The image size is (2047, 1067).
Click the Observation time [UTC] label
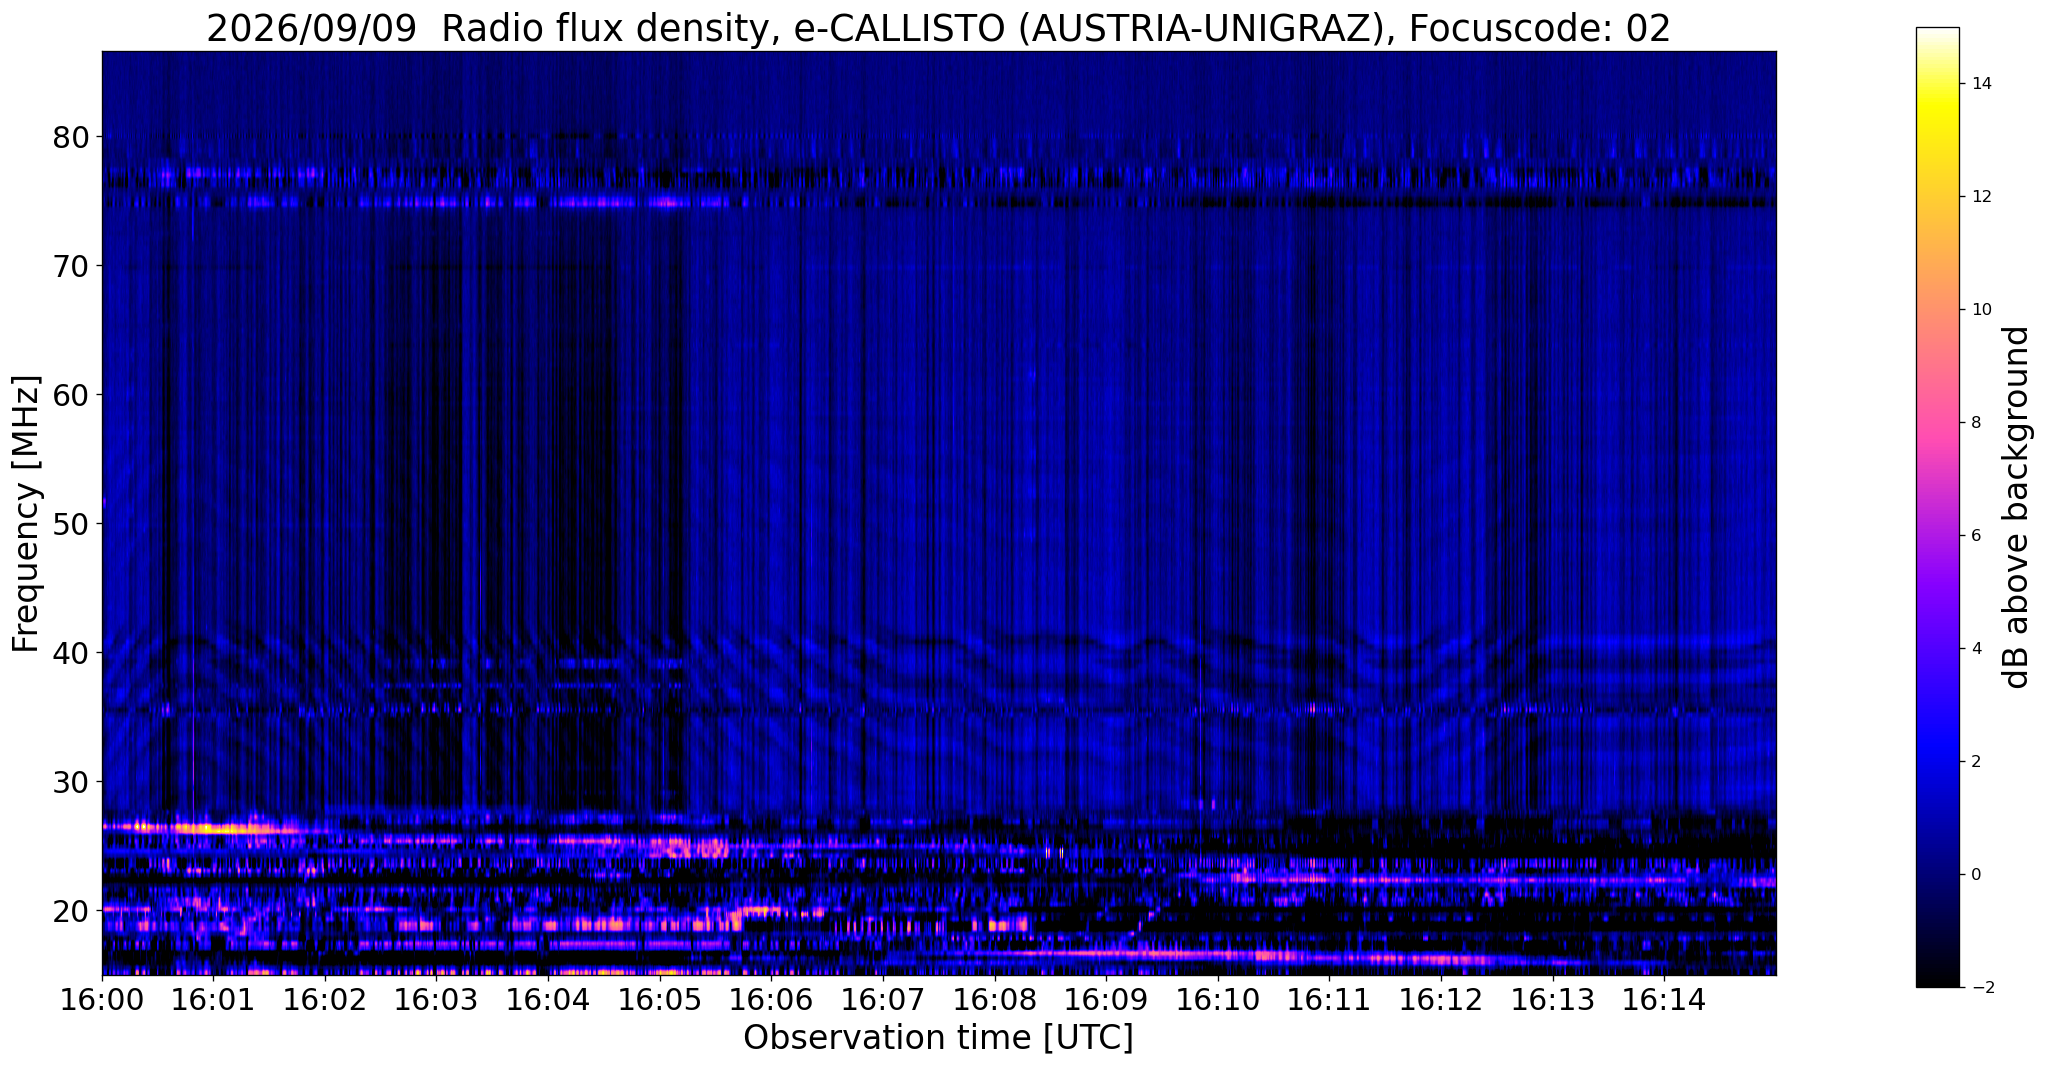tap(938, 1038)
